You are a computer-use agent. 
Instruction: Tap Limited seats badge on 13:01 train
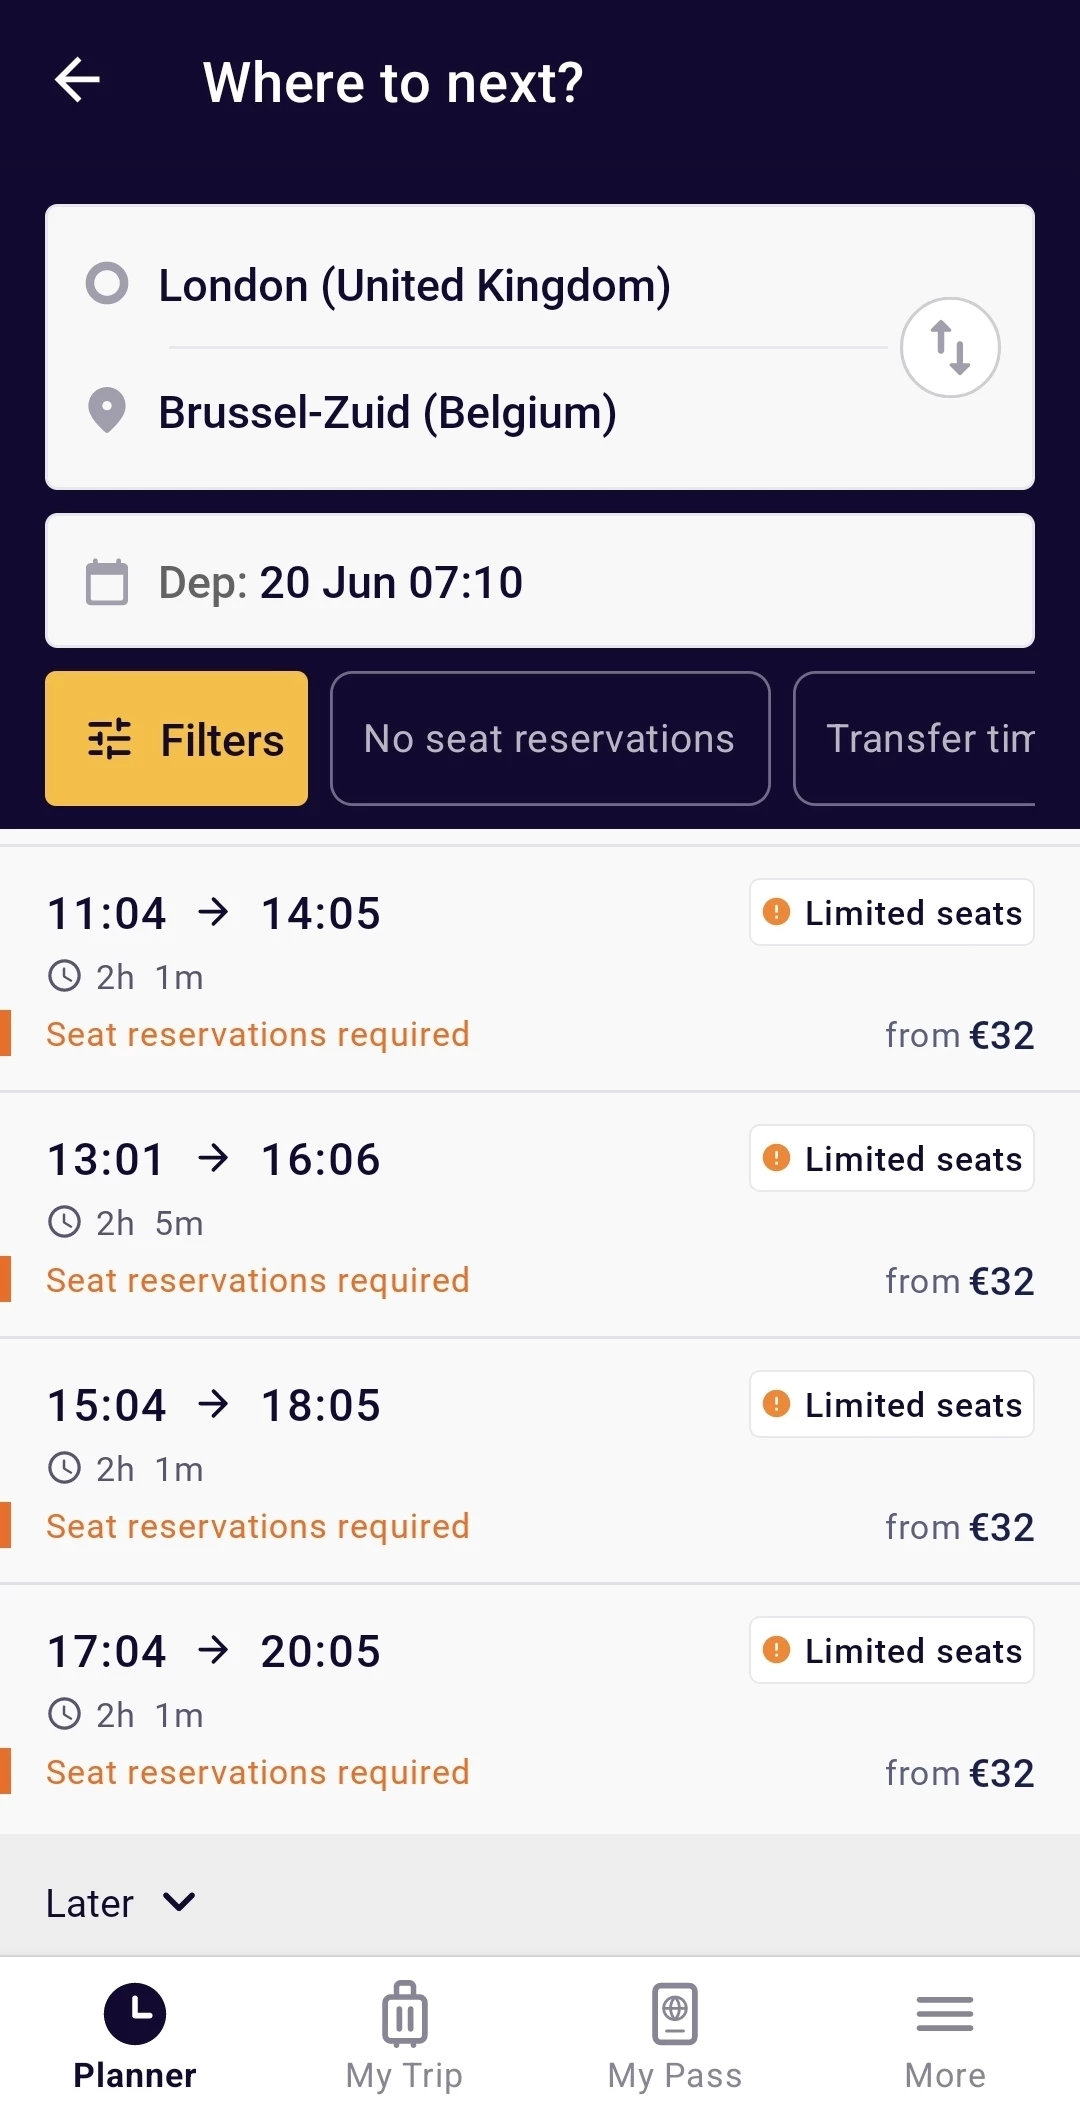tap(892, 1159)
